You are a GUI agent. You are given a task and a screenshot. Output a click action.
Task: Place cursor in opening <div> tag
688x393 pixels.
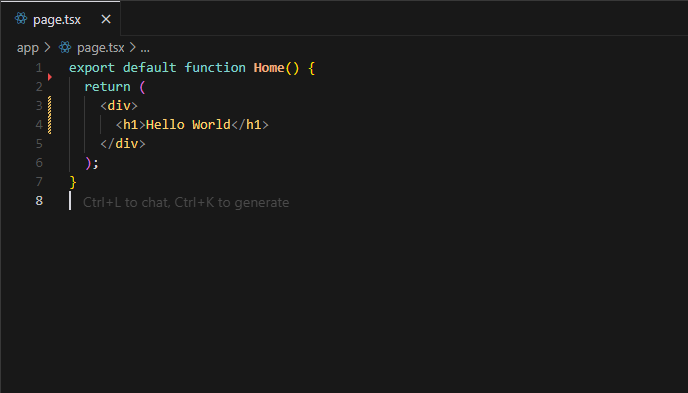tap(119, 106)
